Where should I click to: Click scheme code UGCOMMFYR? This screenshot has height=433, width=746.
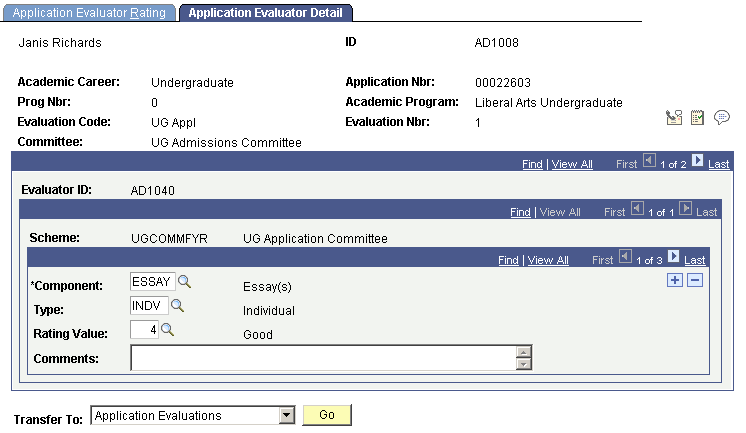pos(169,239)
